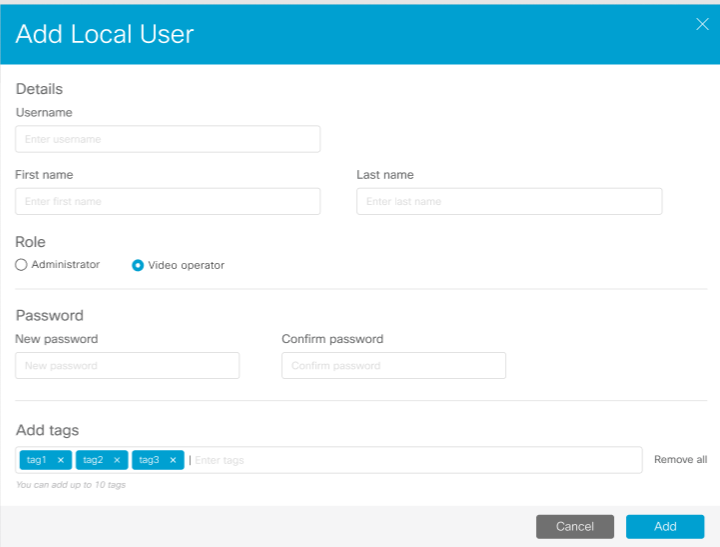Click the tag2 chip label text
Screen dimensions: 720x547
pos(93,460)
